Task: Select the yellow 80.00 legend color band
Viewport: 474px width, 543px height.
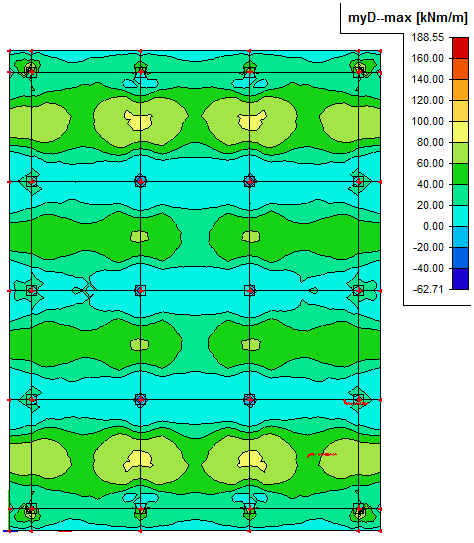Action: [460, 132]
